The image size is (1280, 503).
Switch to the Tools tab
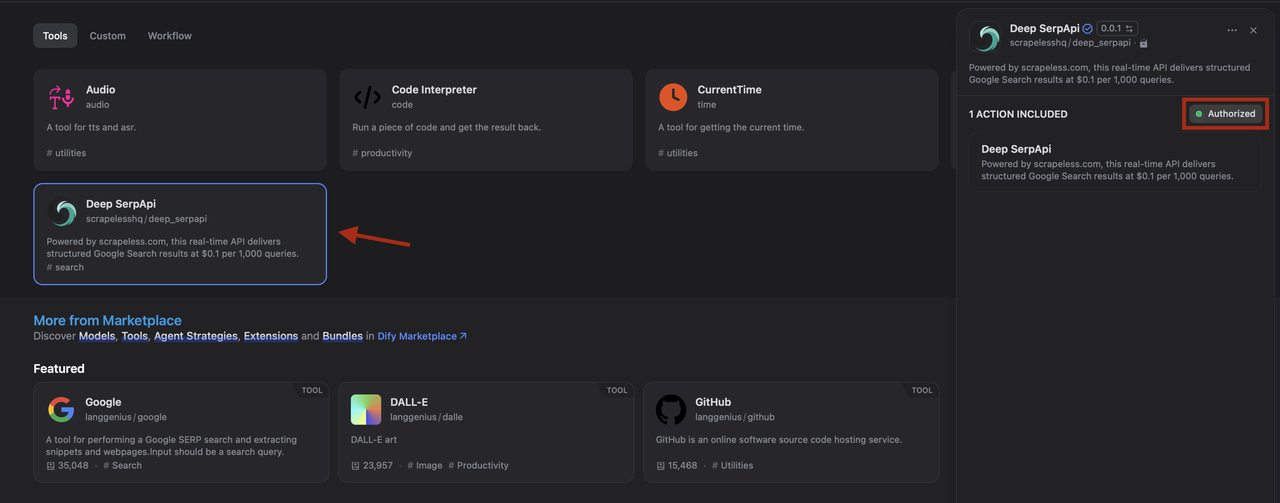pyautogui.click(x=55, y=36)
